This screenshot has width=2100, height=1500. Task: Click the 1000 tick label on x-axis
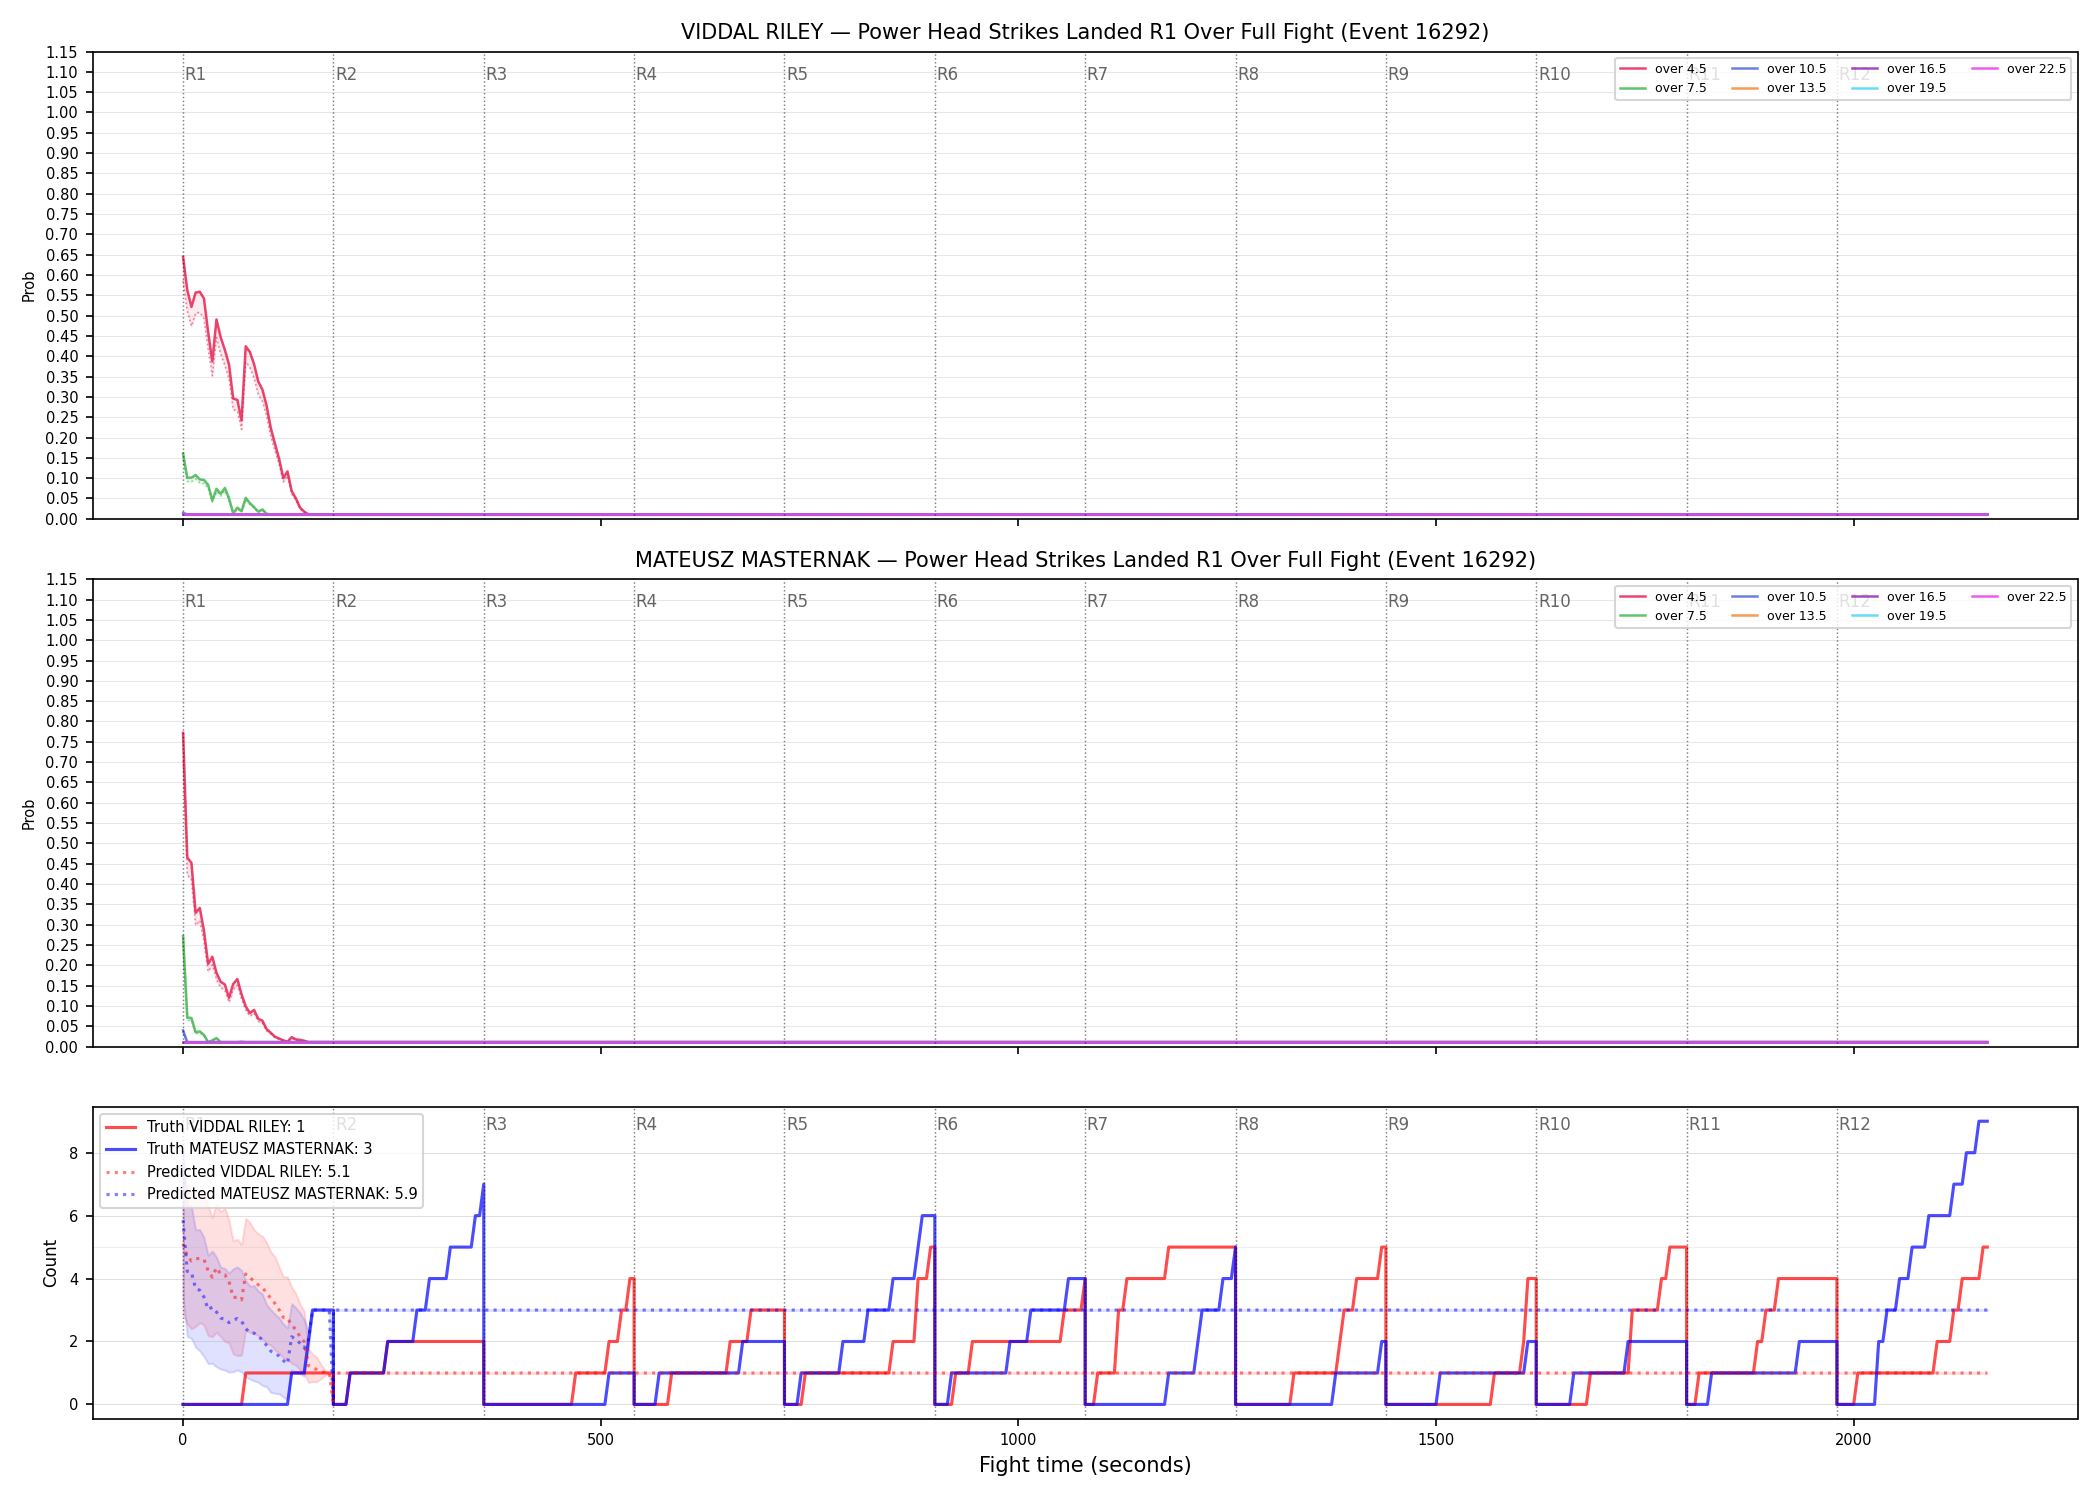pos(1018,1440)
